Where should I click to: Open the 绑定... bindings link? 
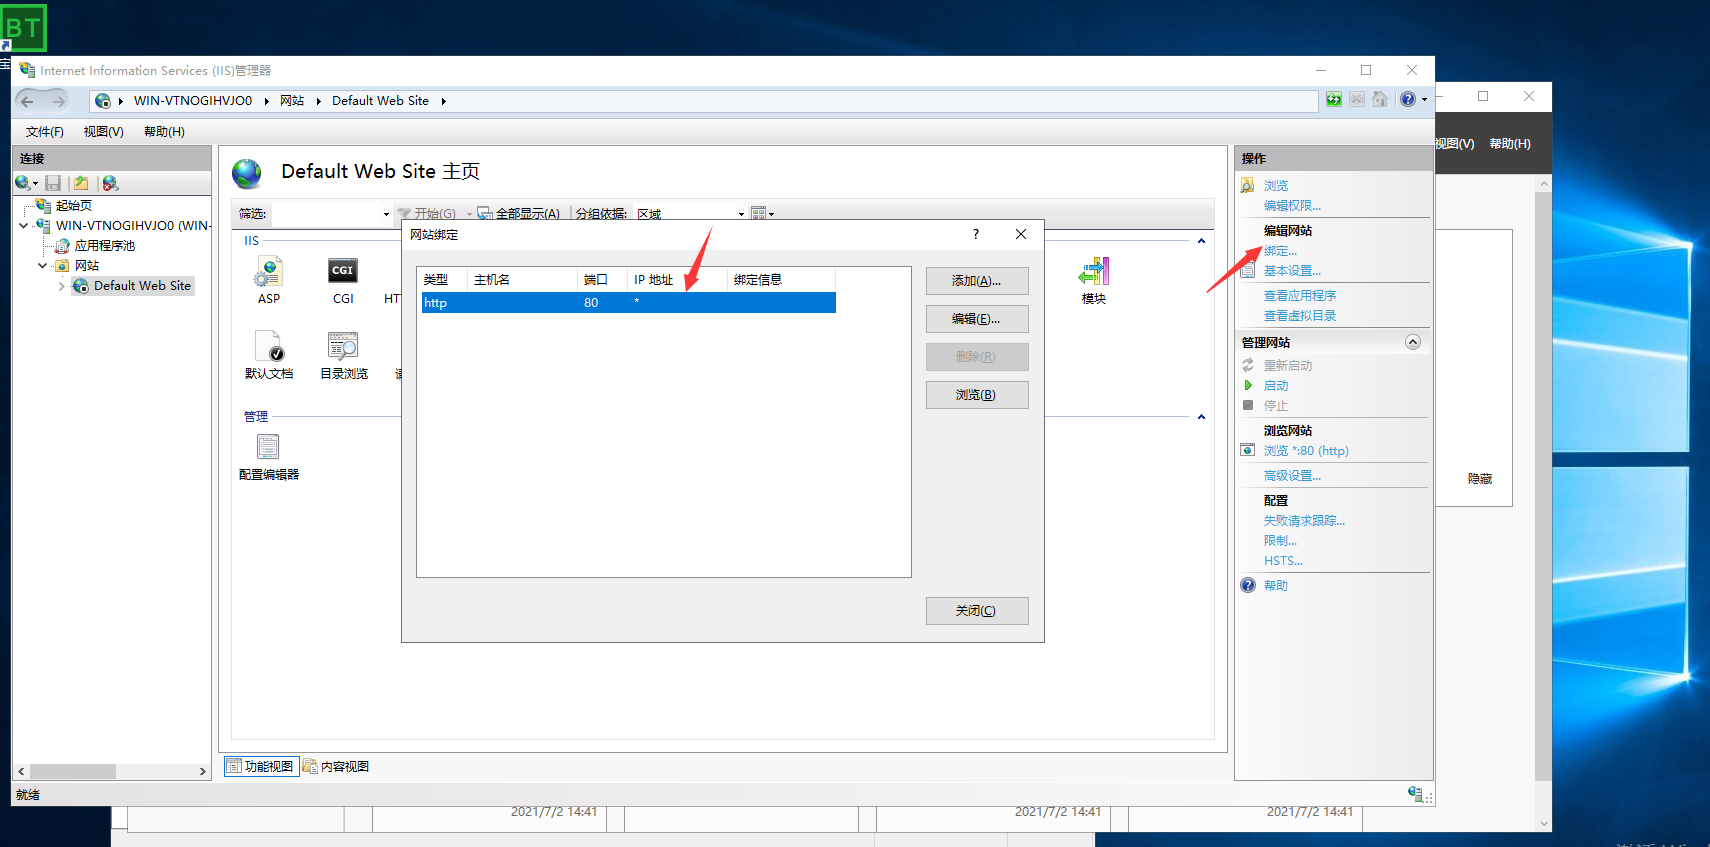(x=1280, y=251)
